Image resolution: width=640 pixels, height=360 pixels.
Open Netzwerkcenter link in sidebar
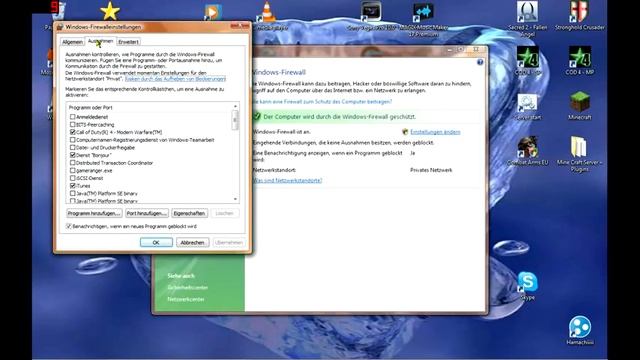click(x=186, y=299)
